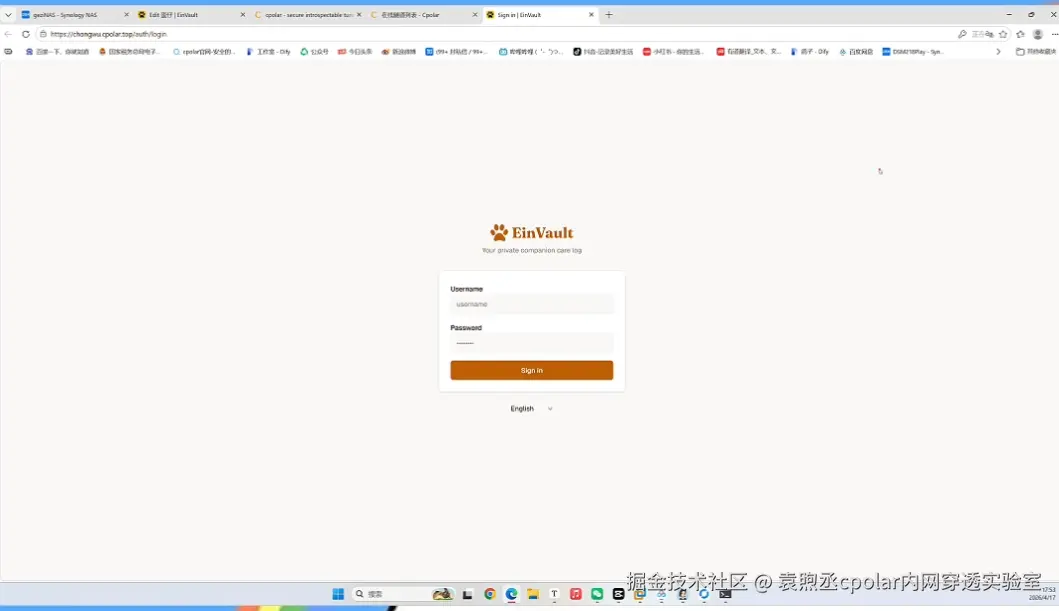
Task: Open the English language dropdown
Action: point(532,408)
